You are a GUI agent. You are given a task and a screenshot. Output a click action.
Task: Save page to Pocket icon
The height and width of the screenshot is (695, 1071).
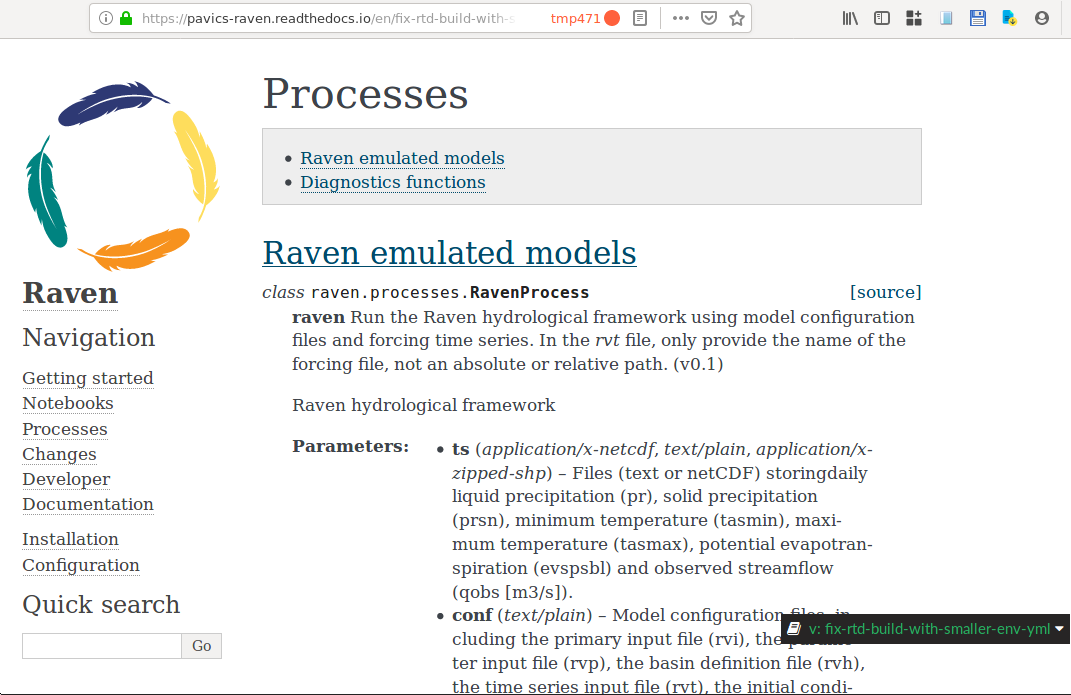tap(709, 18)
